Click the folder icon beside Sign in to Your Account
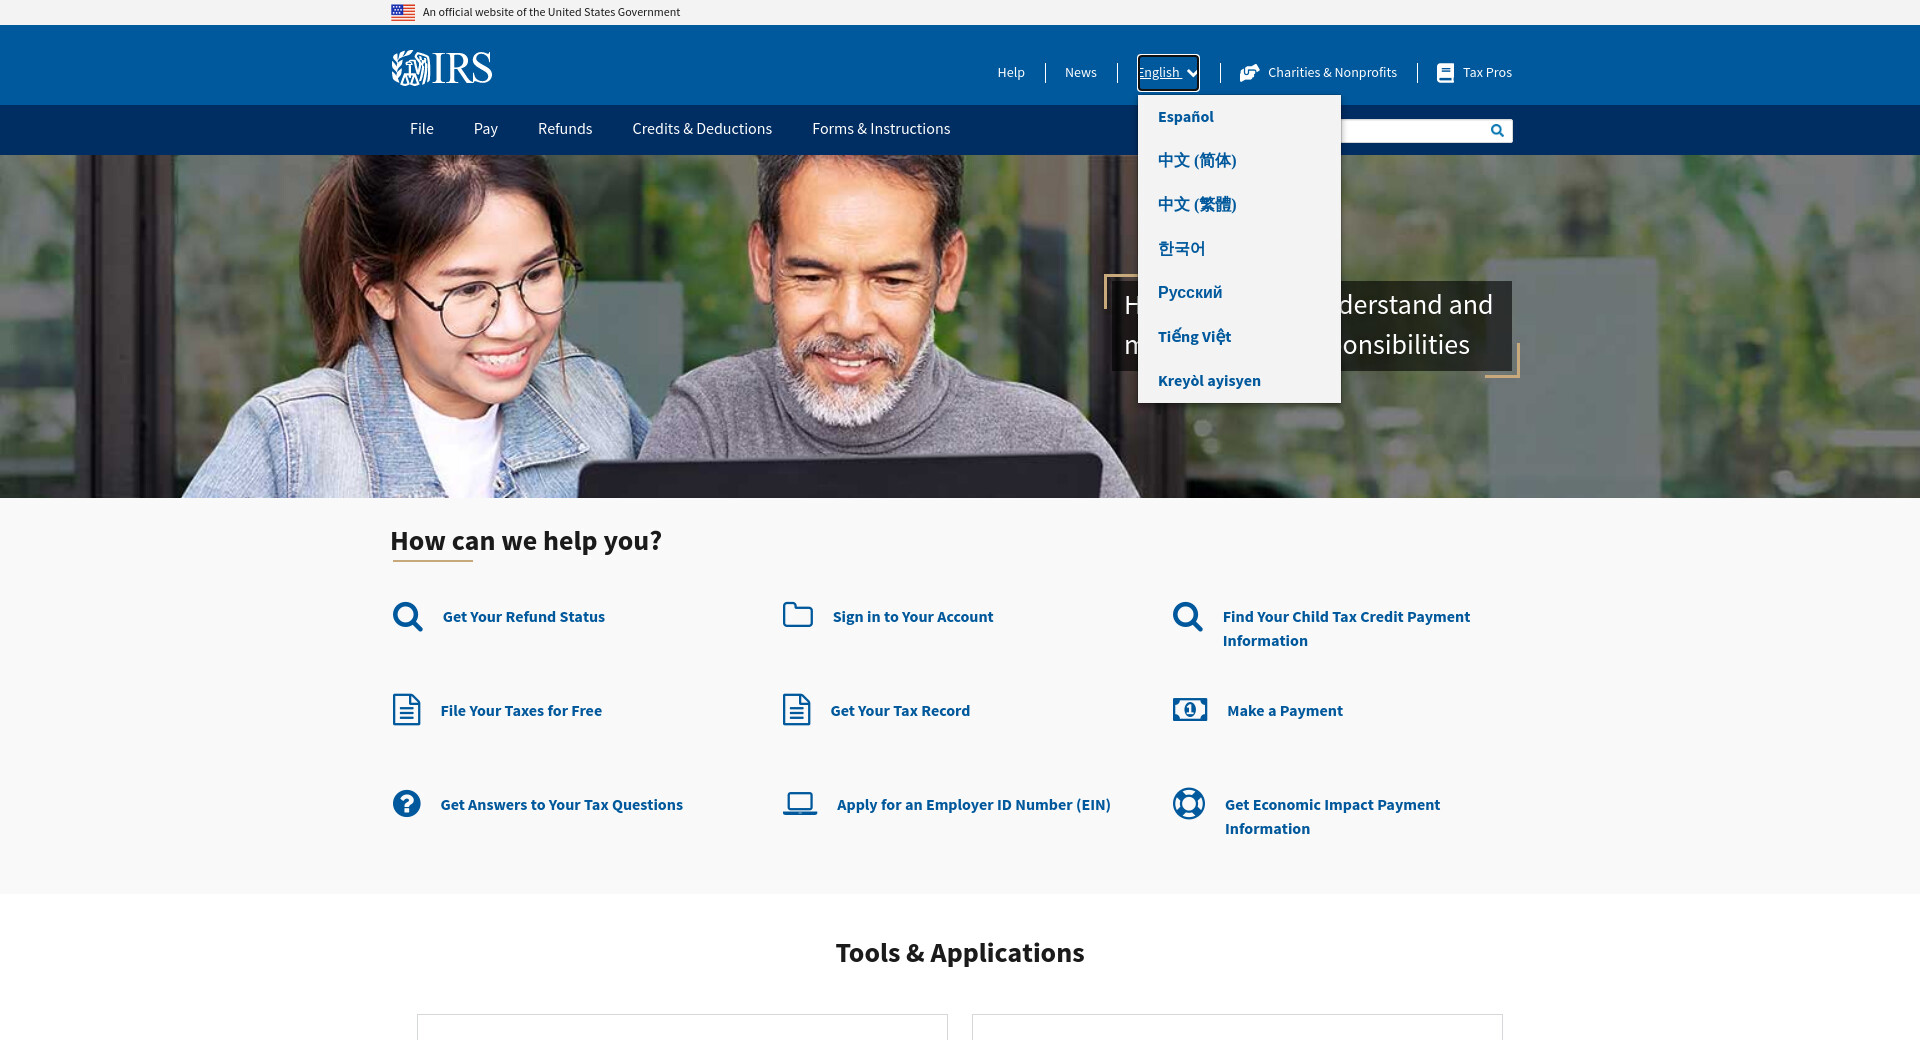This screenshot has width=1920, height=1040. 797,615
